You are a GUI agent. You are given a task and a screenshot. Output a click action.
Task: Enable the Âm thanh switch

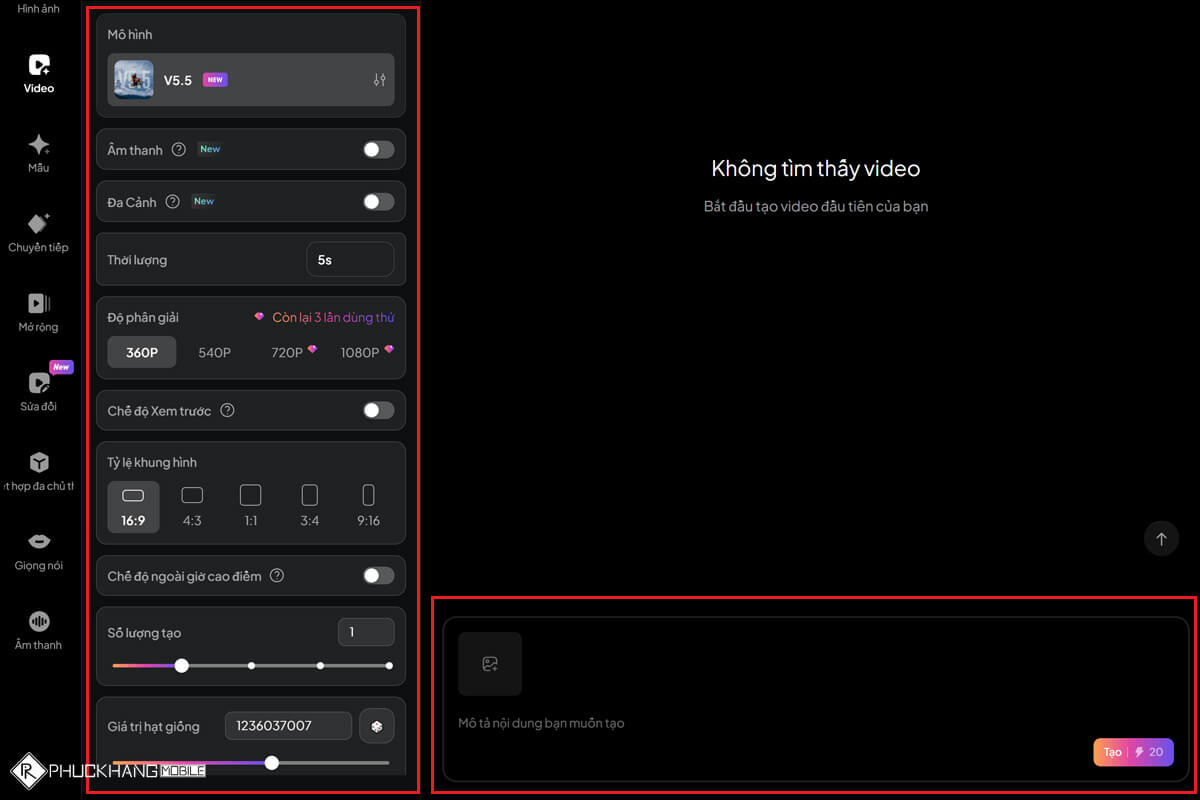[x=378, y=148]
